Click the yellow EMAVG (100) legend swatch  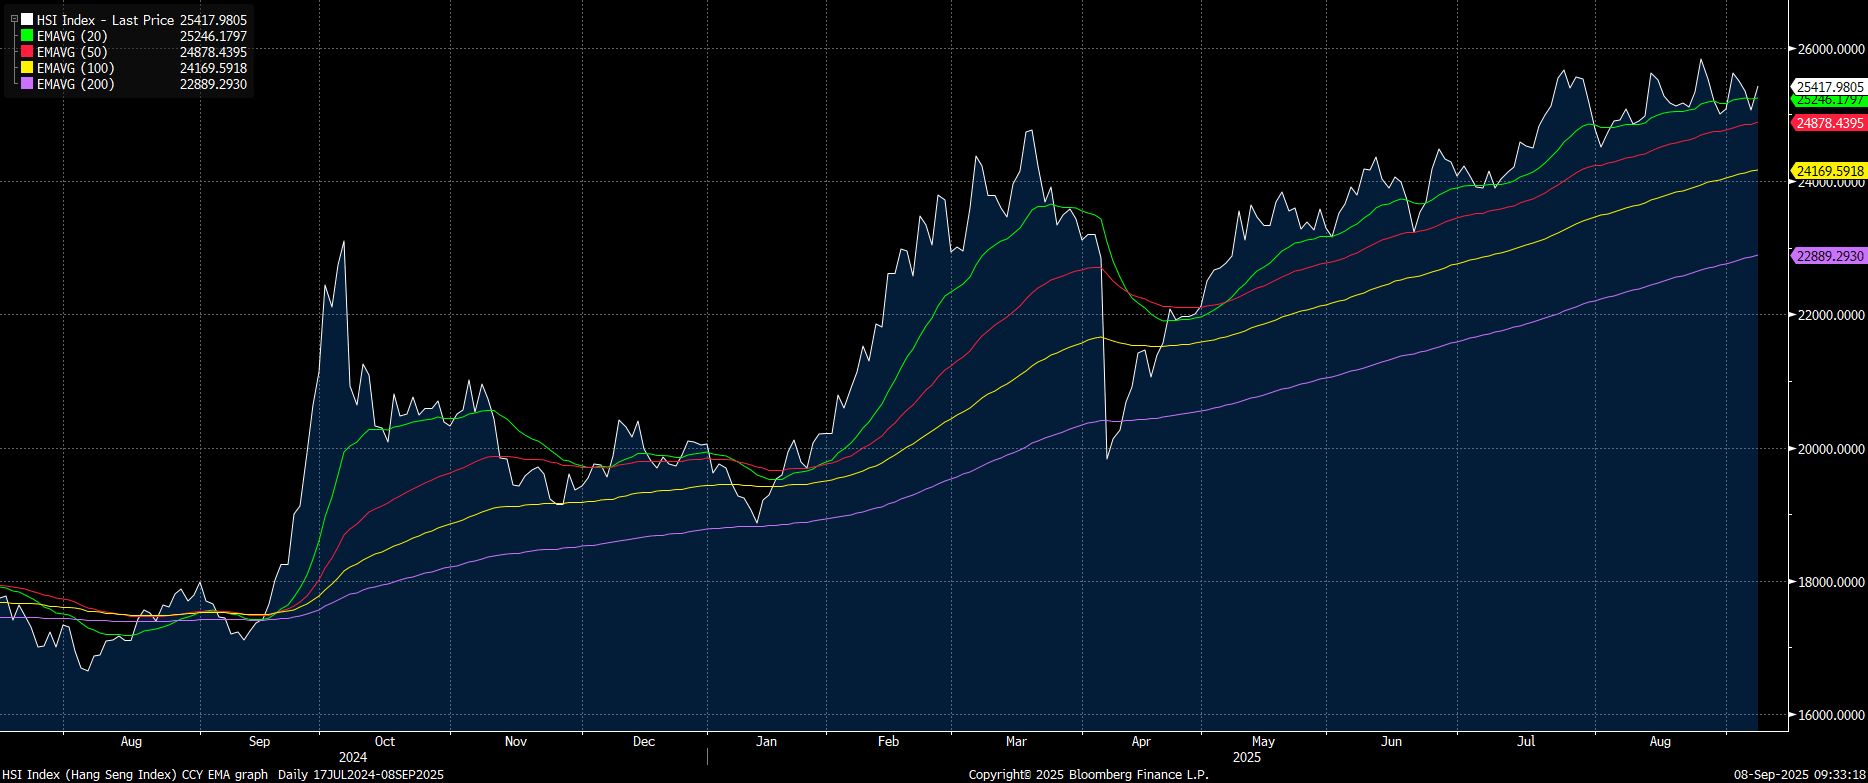[x=27, y=68]
